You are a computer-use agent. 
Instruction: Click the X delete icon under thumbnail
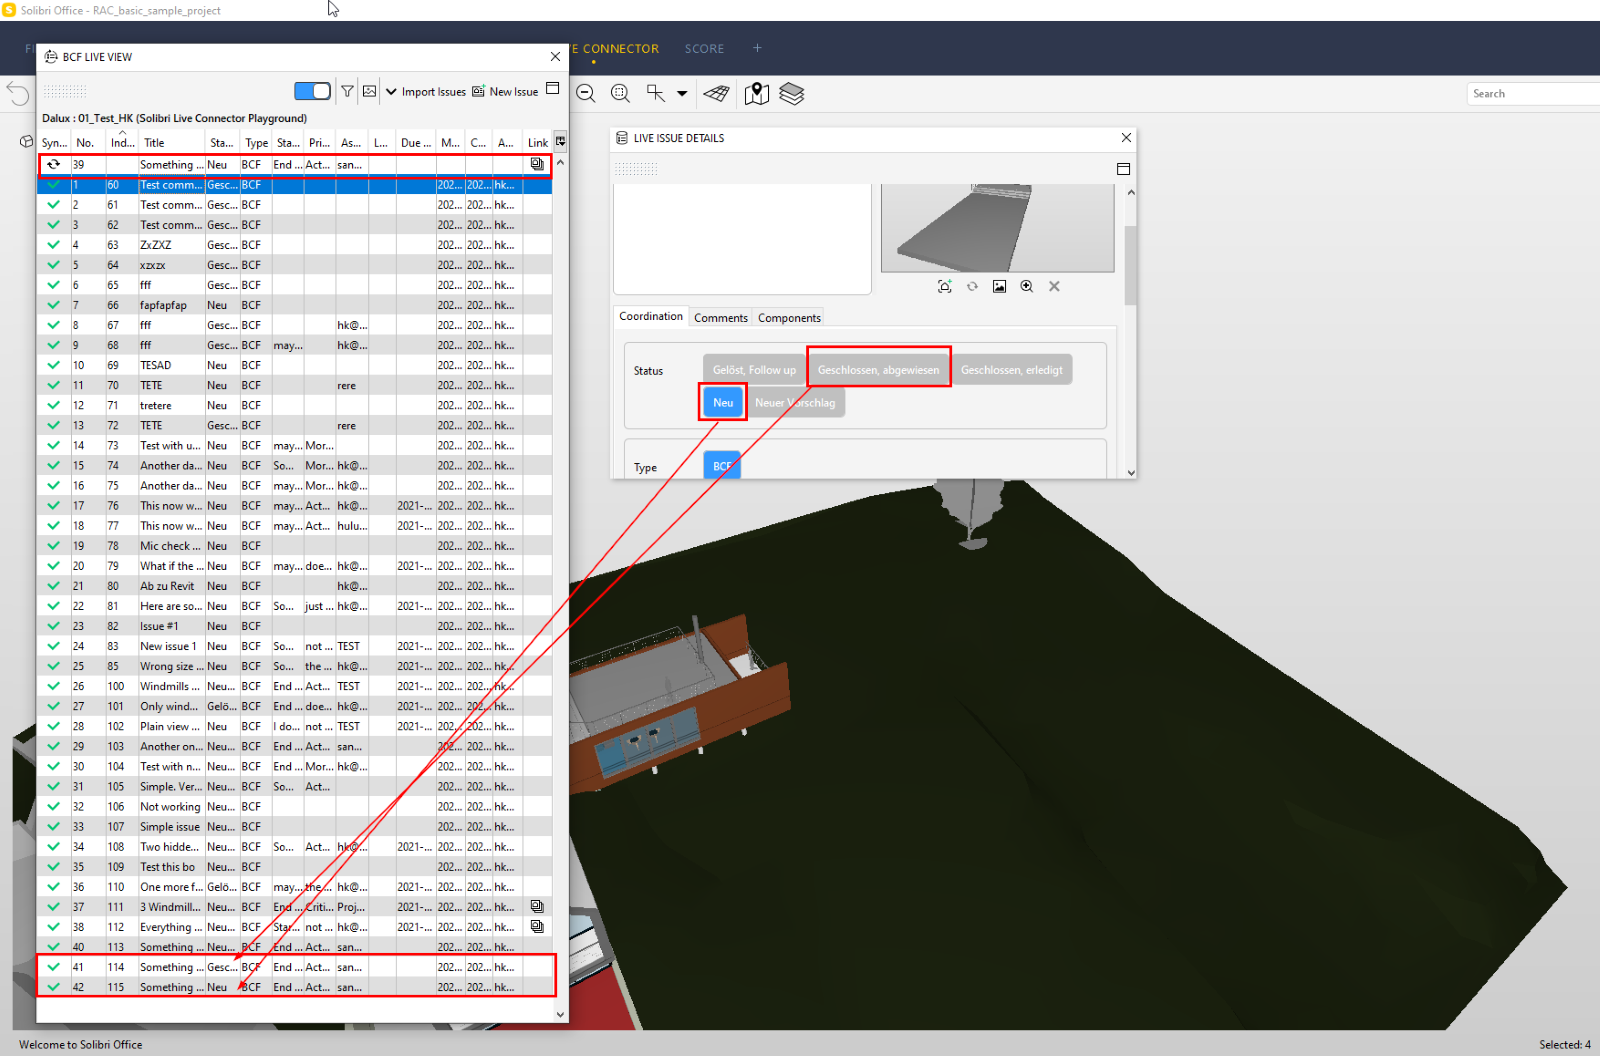coord(1054,286)
